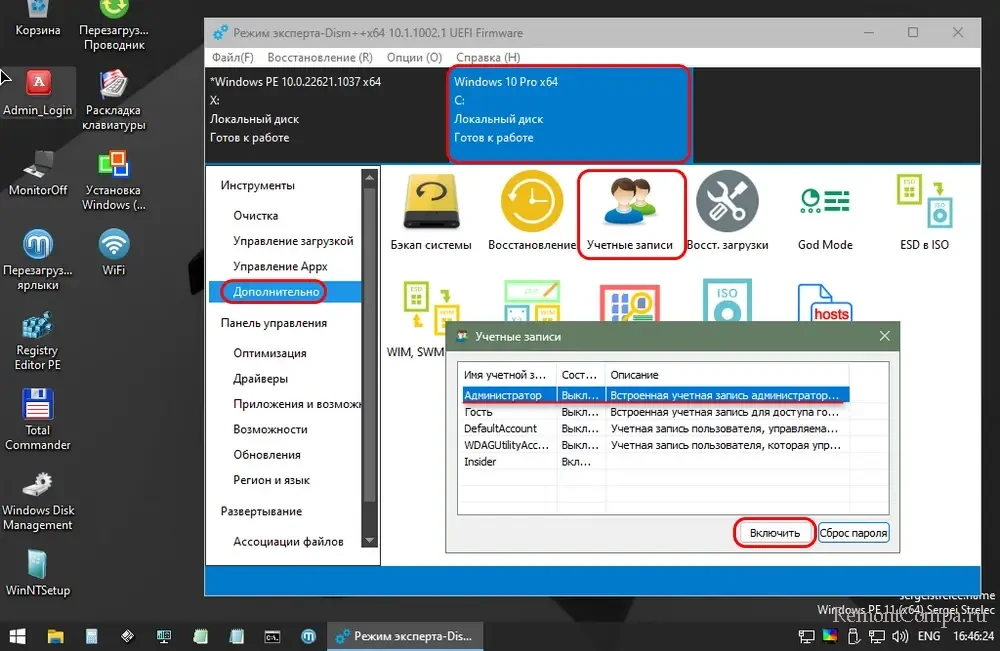
Task: Click the sidebar scroll-up arrow
Action: point(369,178)
